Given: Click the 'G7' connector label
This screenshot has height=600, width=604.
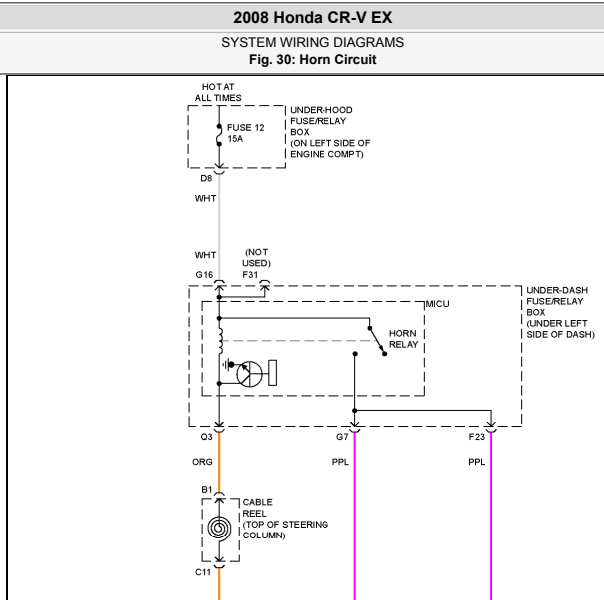Looking at the screenshot, I should 342,437.
